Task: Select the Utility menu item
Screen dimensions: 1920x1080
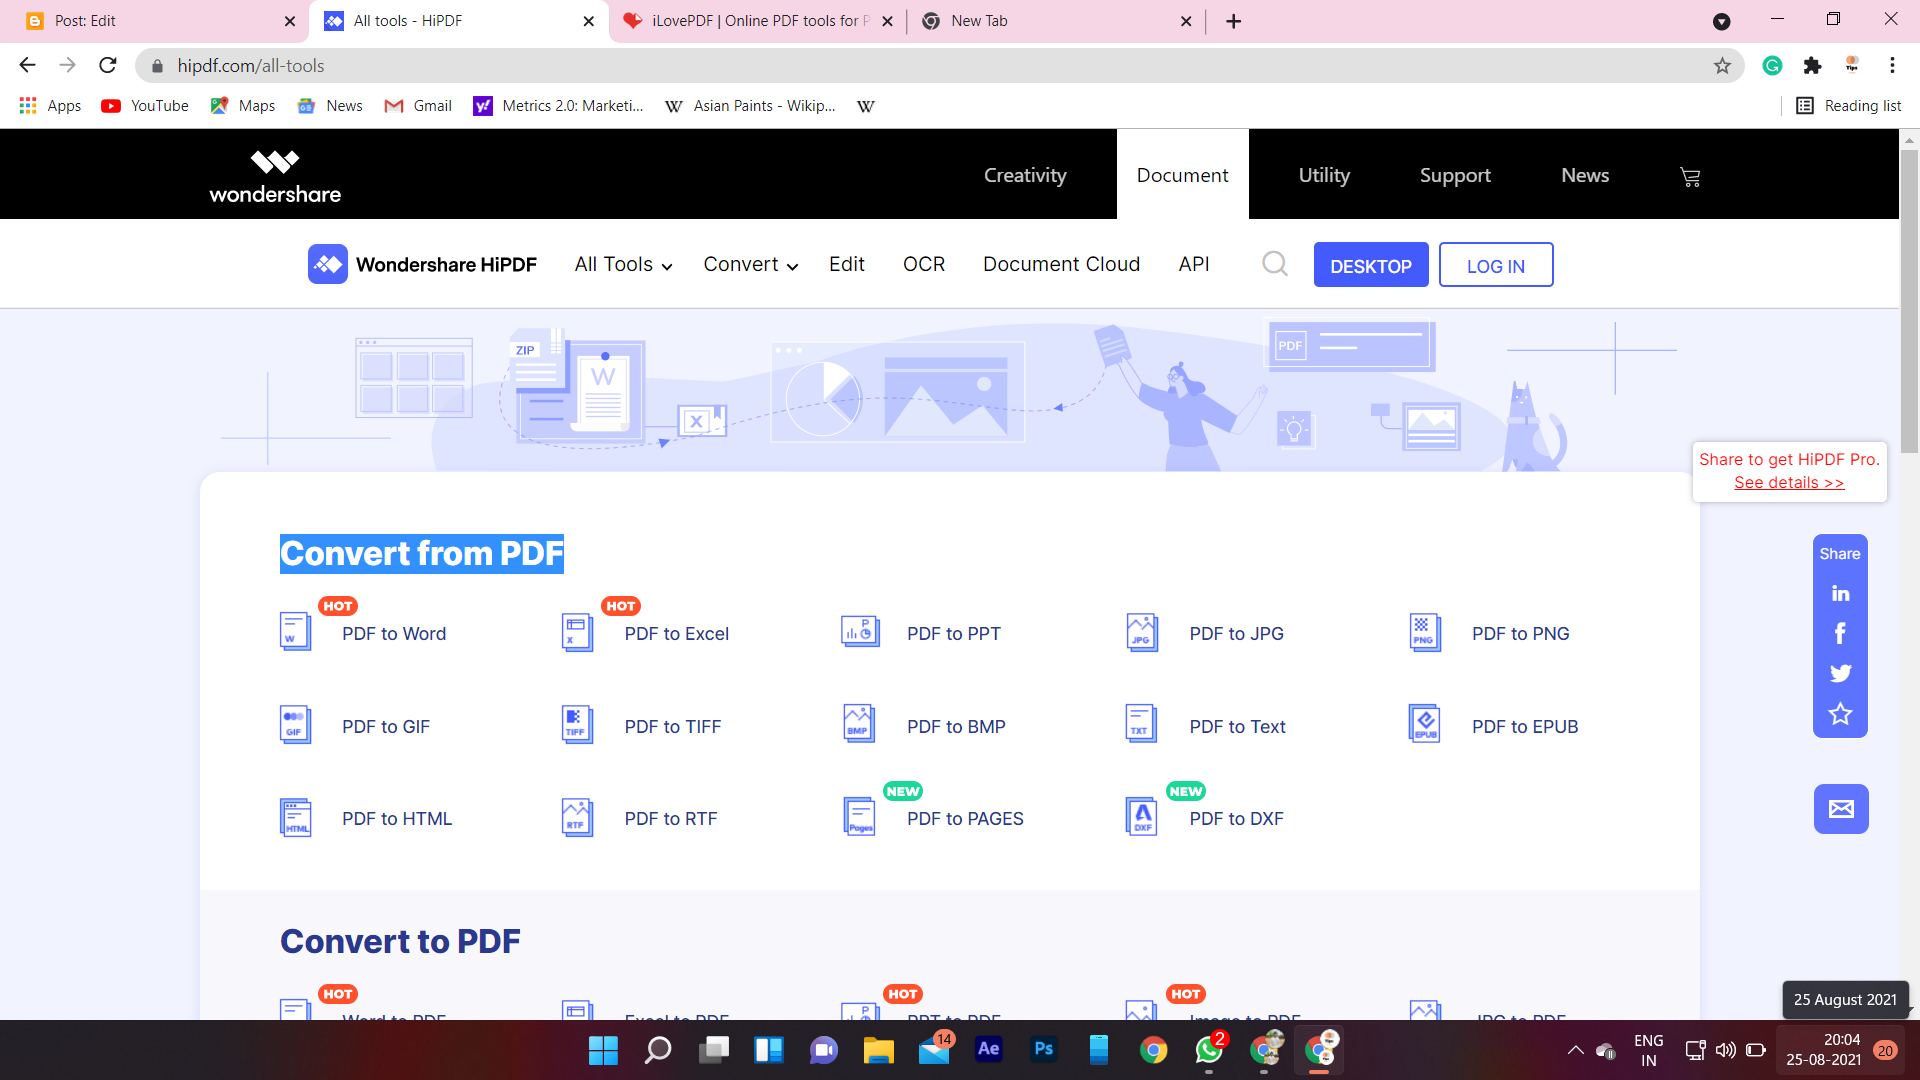Action: click(x=1324, y=175)
